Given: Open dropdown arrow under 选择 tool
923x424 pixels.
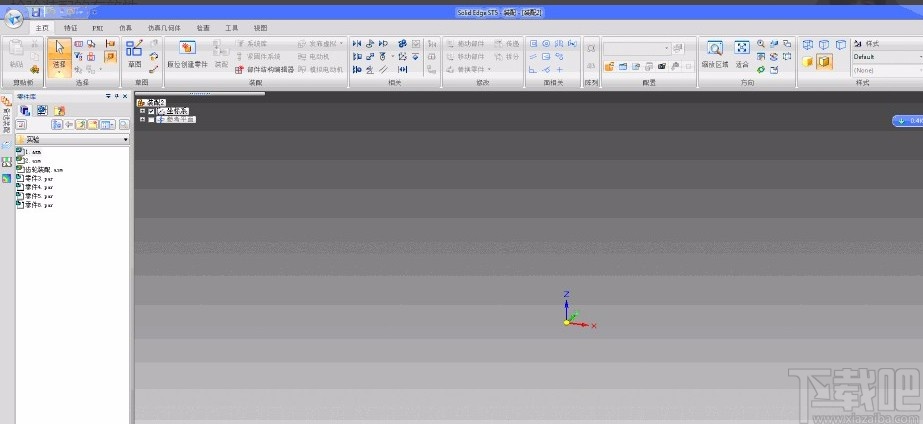Looking at the screenshot, I should pyautogui.click(x=59, y=72).
